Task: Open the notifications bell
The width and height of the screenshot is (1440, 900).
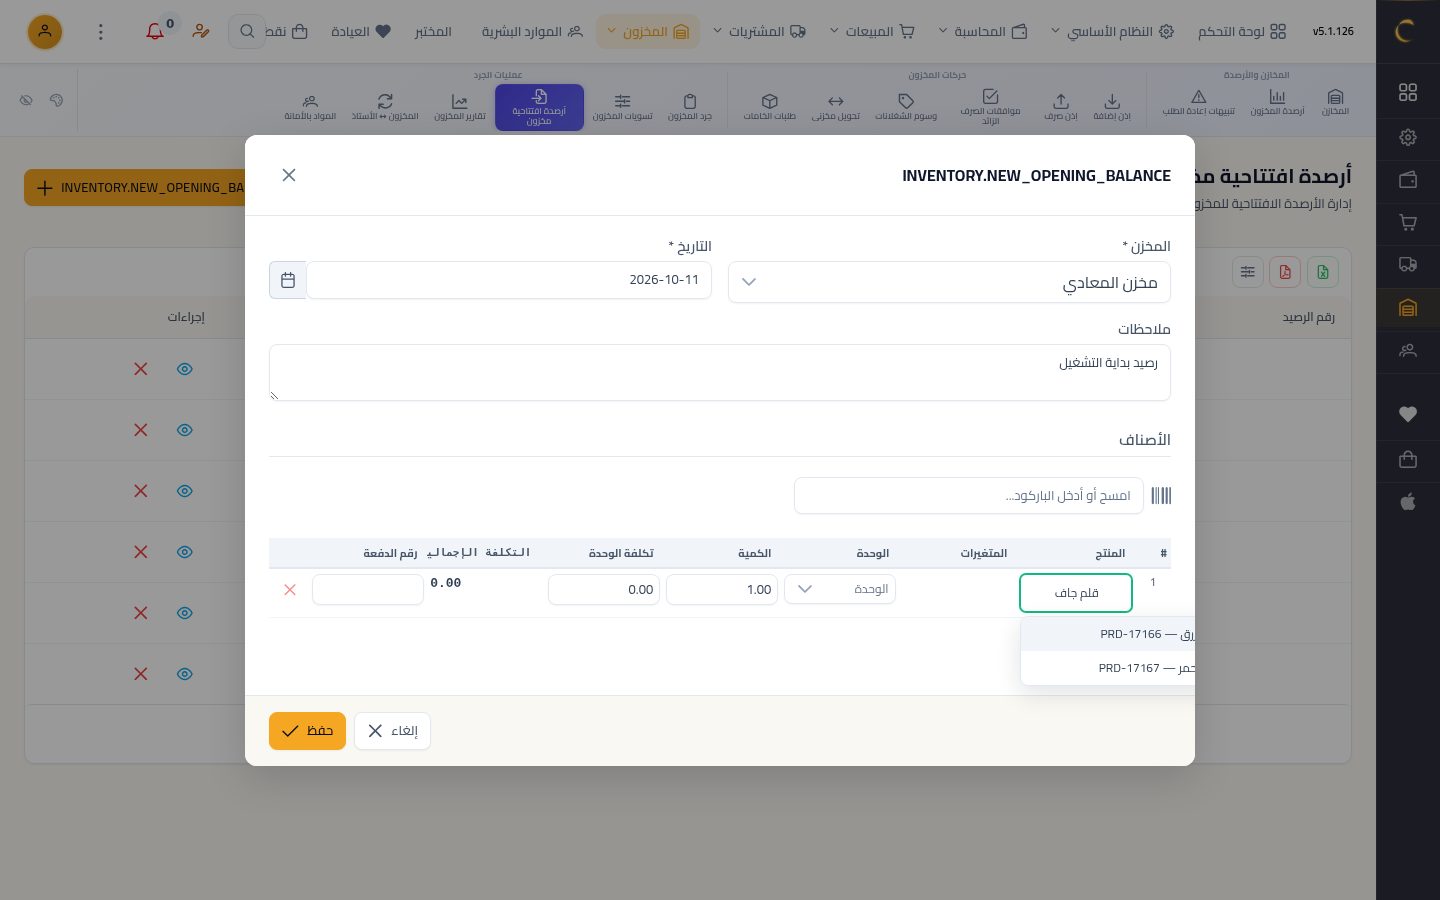Action: pos(155,31)
